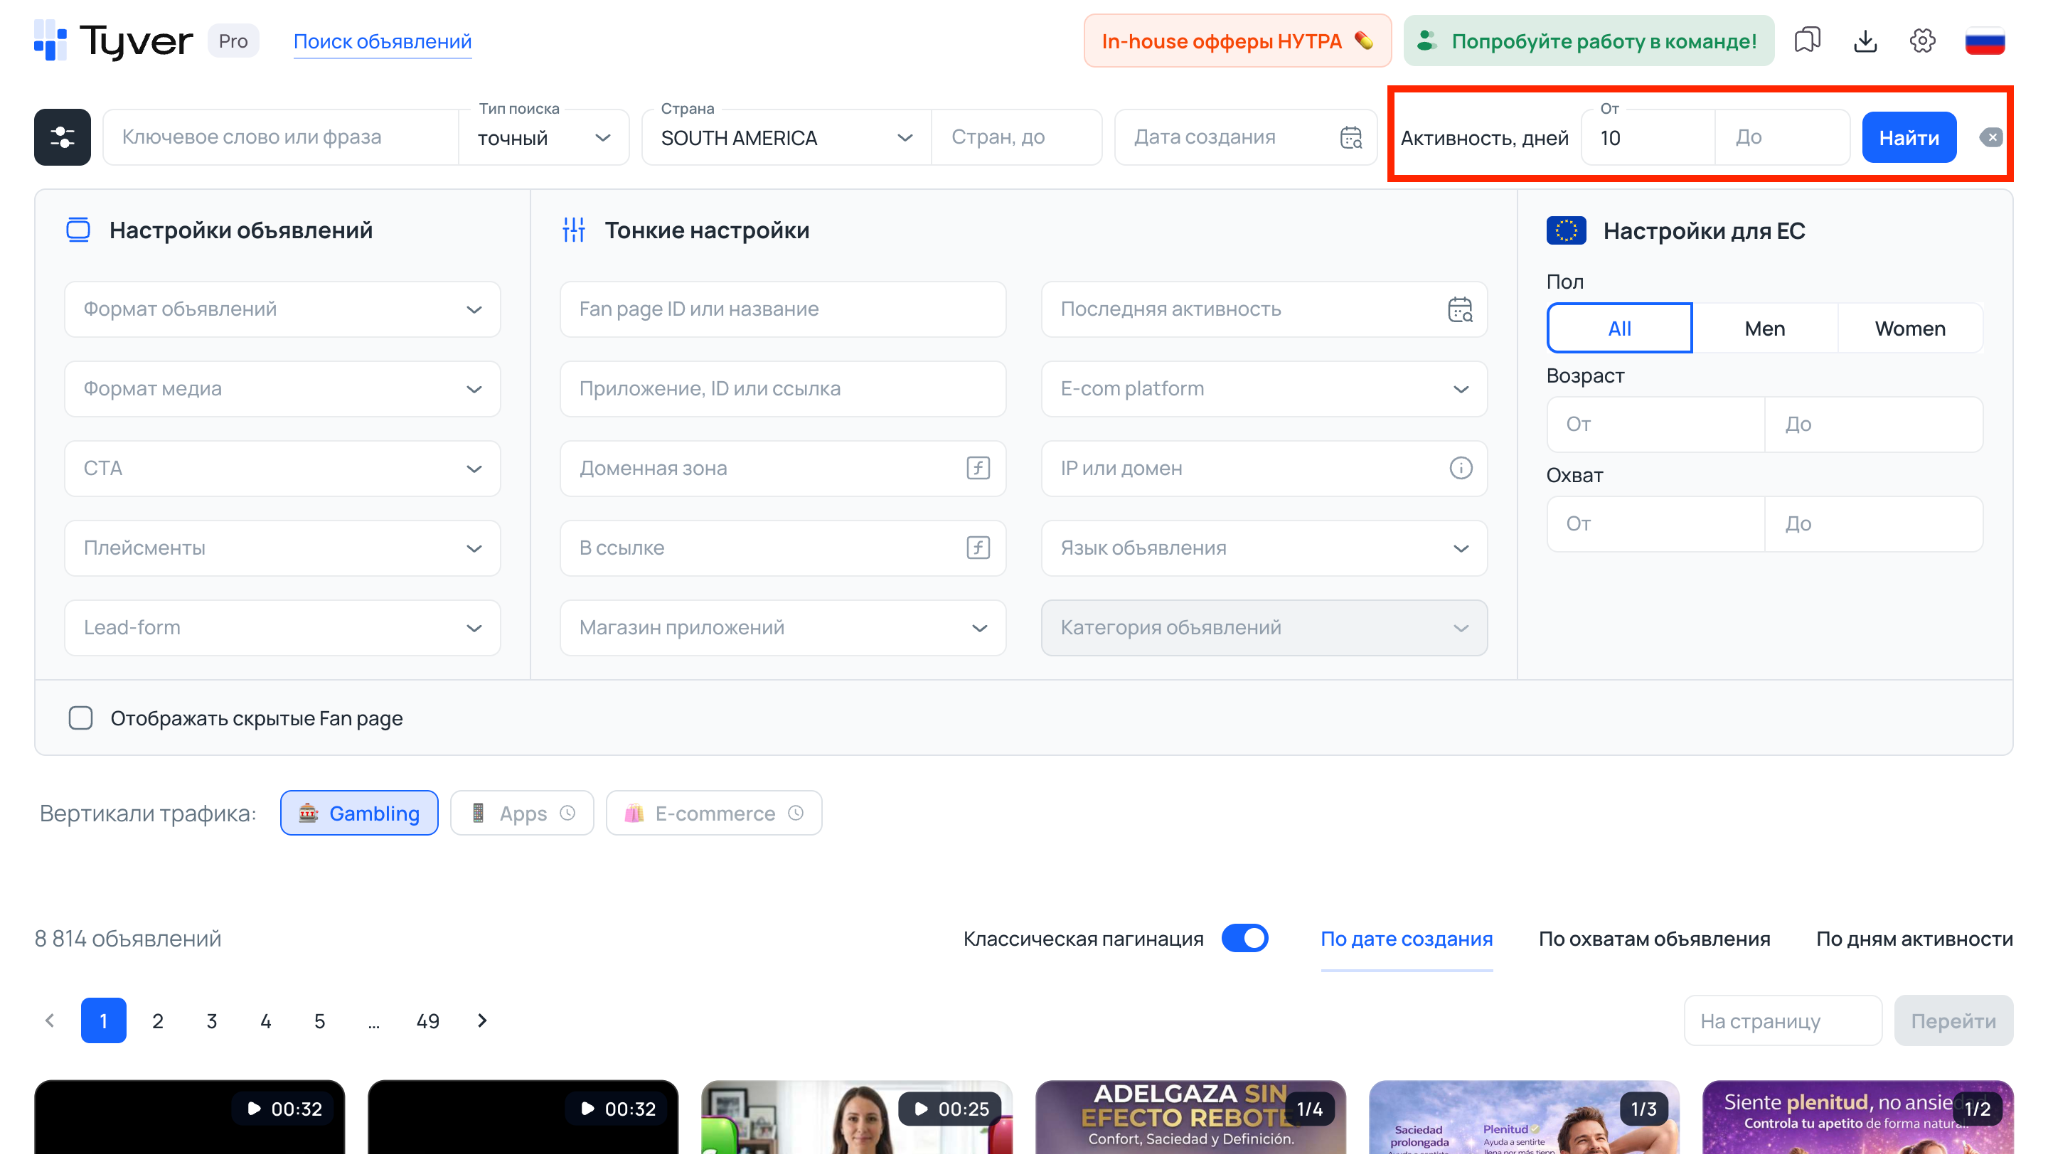The height and width of the screenshot is (1154, 2048).
Task: Open In-house офферы НУТРА banner
Action: pos(1236,41)
